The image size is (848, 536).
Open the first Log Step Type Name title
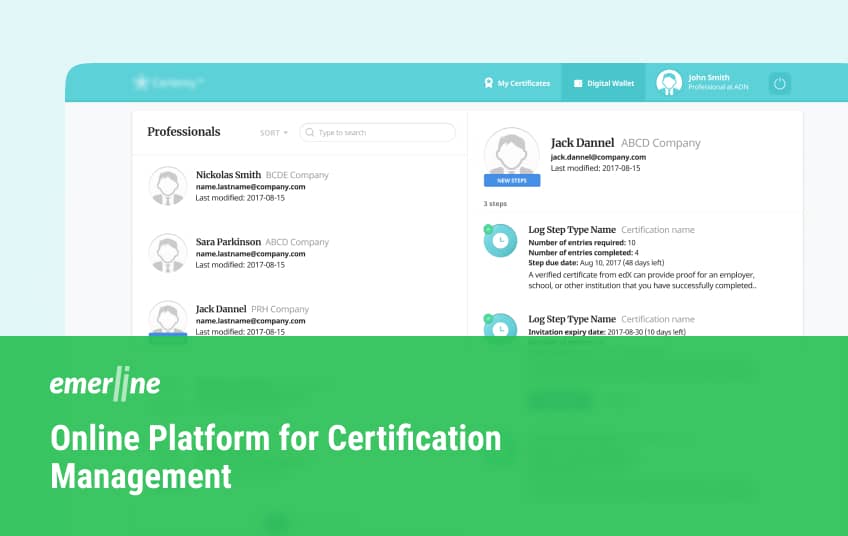click(x=572, y=230)
